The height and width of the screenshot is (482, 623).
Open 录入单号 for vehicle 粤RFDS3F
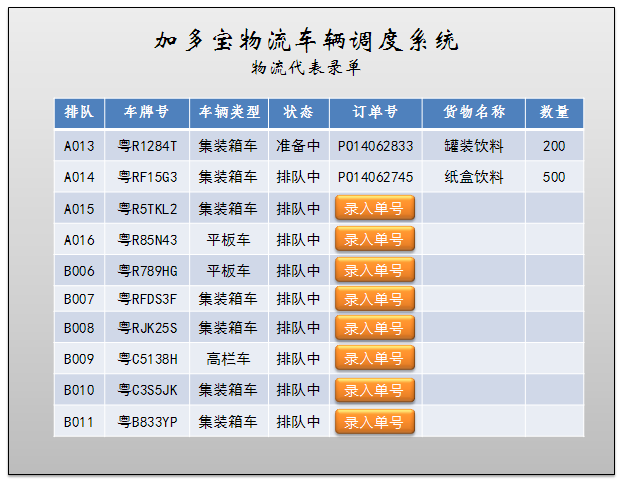pyautogui.click(x=375, y=299)
